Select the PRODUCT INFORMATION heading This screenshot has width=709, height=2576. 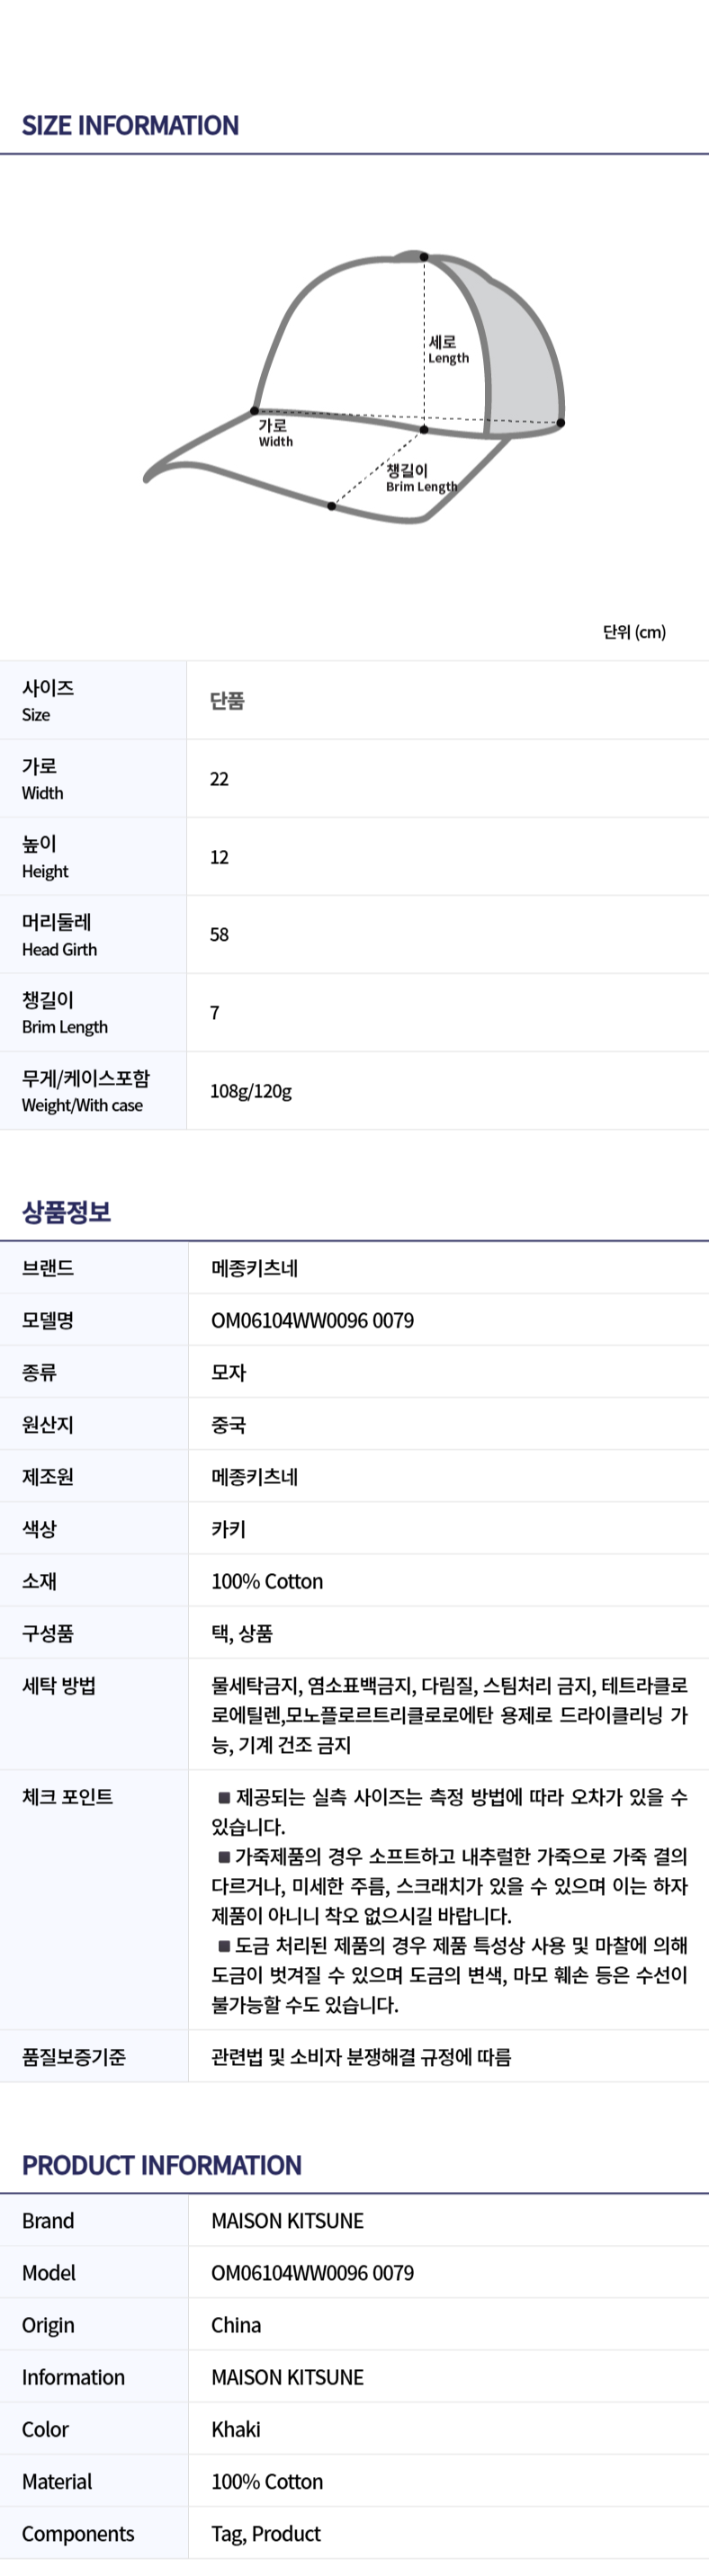[x=161, y=2165]
